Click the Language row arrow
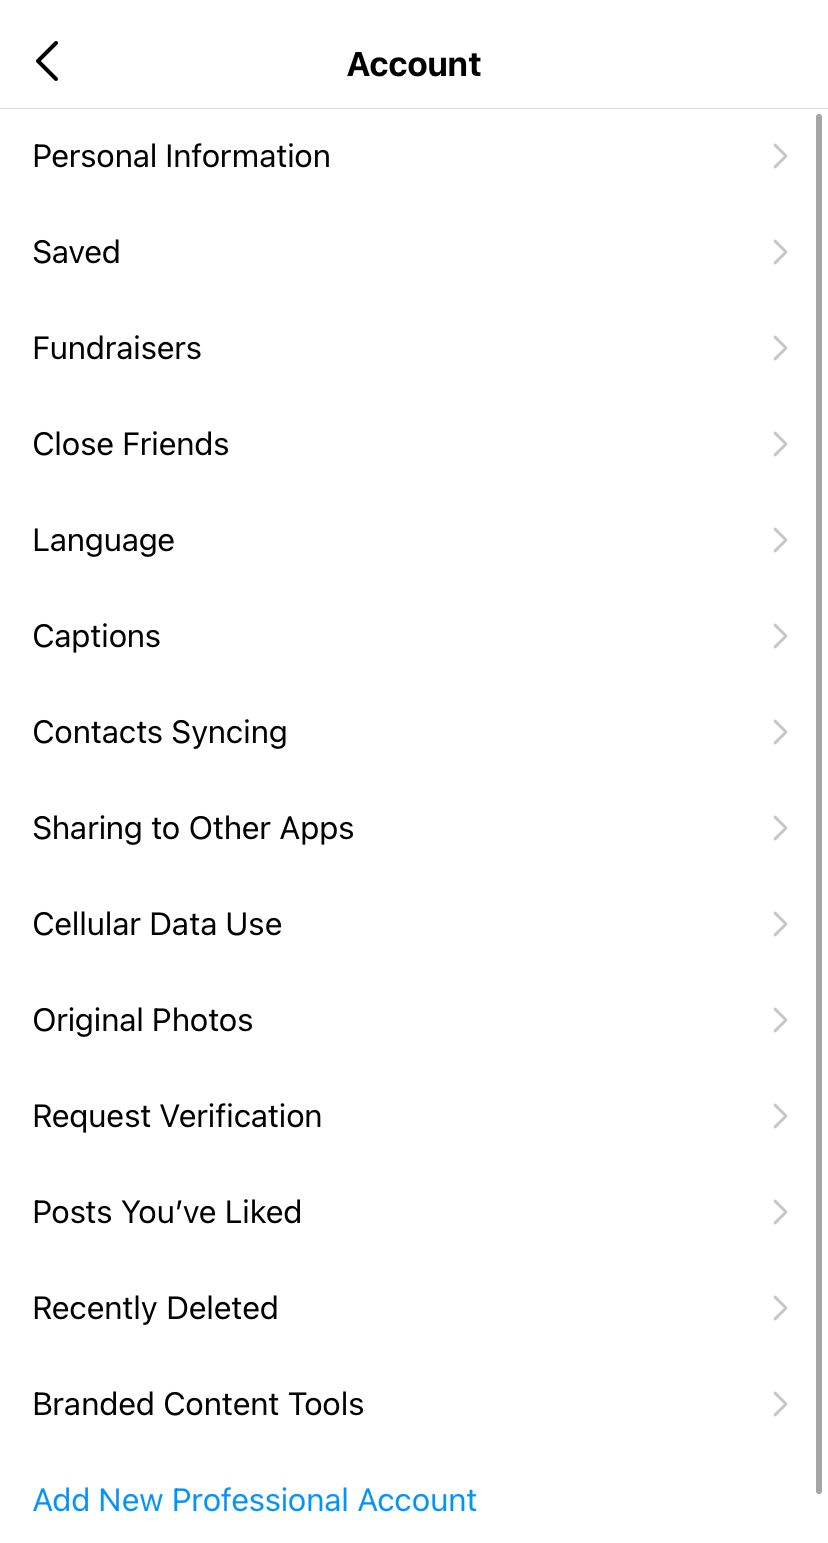The width and height of the screenshot is (828, 1543). pyautogui.click(x=780, y=541)
